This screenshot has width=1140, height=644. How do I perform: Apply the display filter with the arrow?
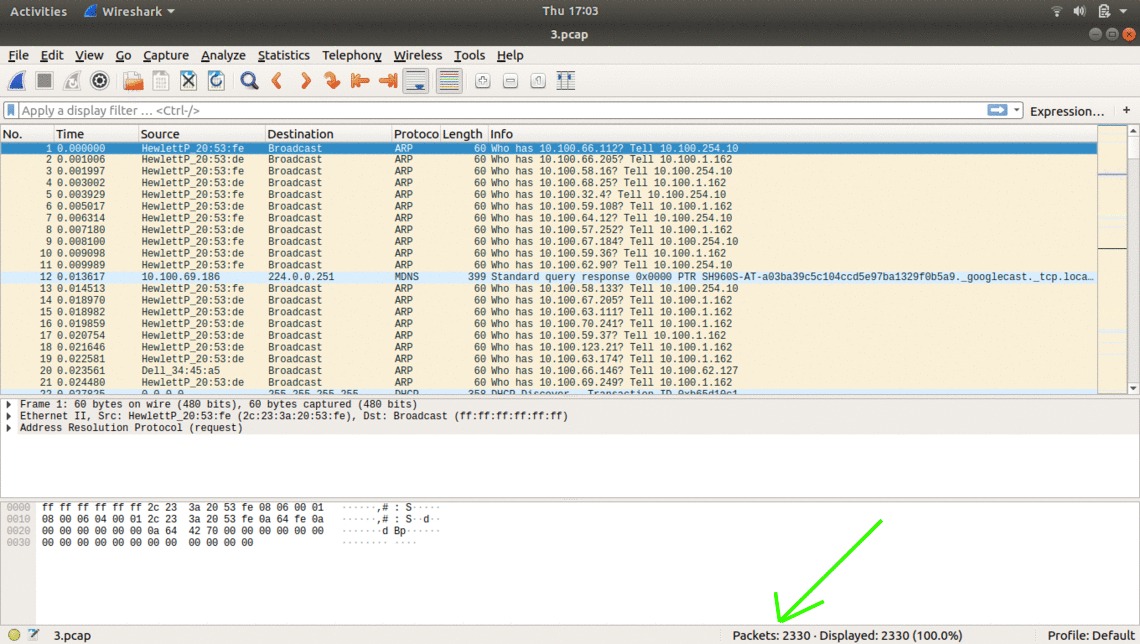(x=998, y=110)
